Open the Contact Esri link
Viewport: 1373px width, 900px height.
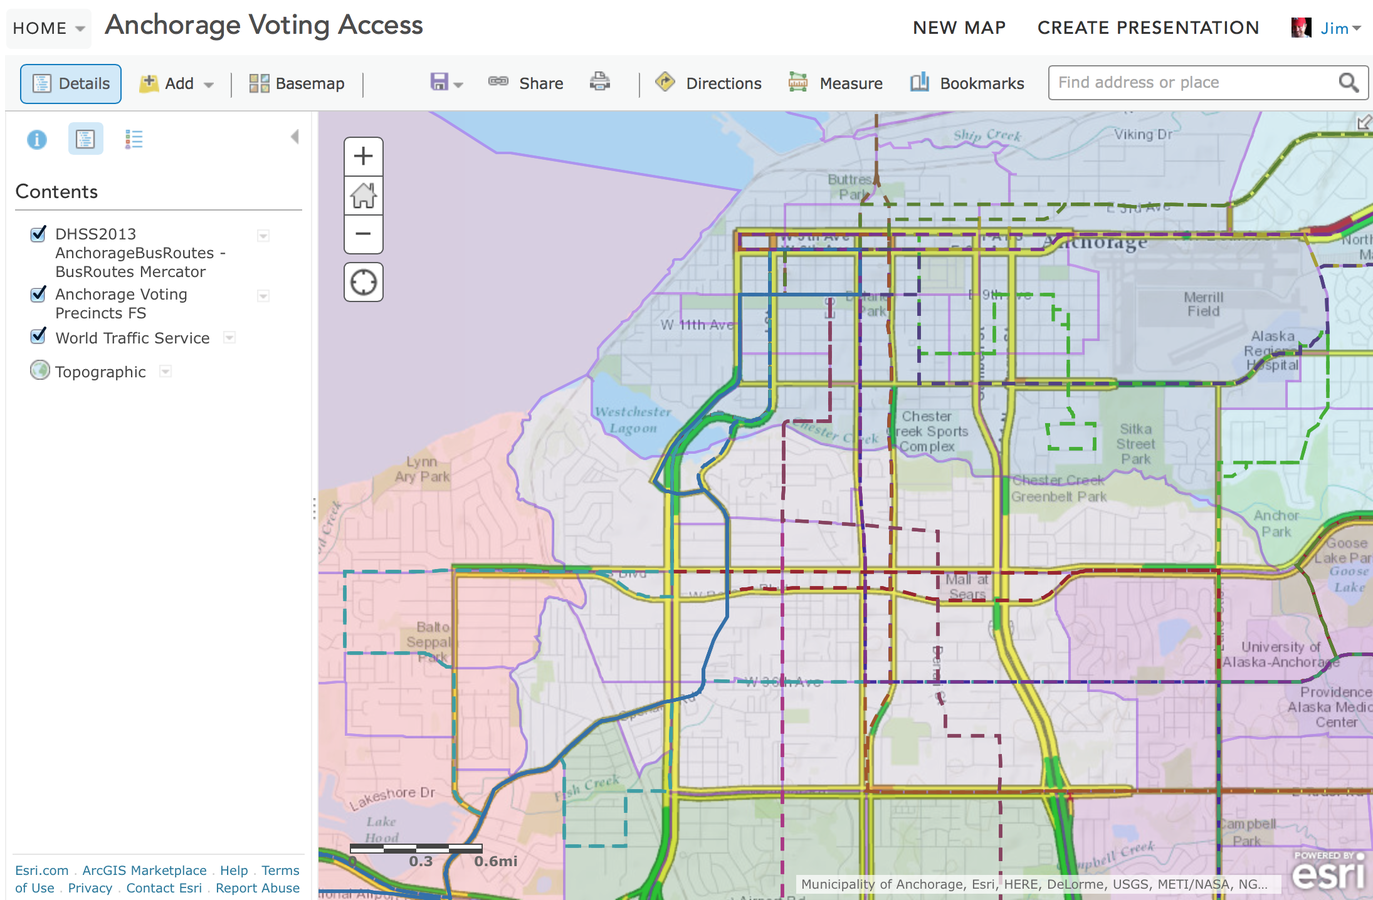coord(164,888)
